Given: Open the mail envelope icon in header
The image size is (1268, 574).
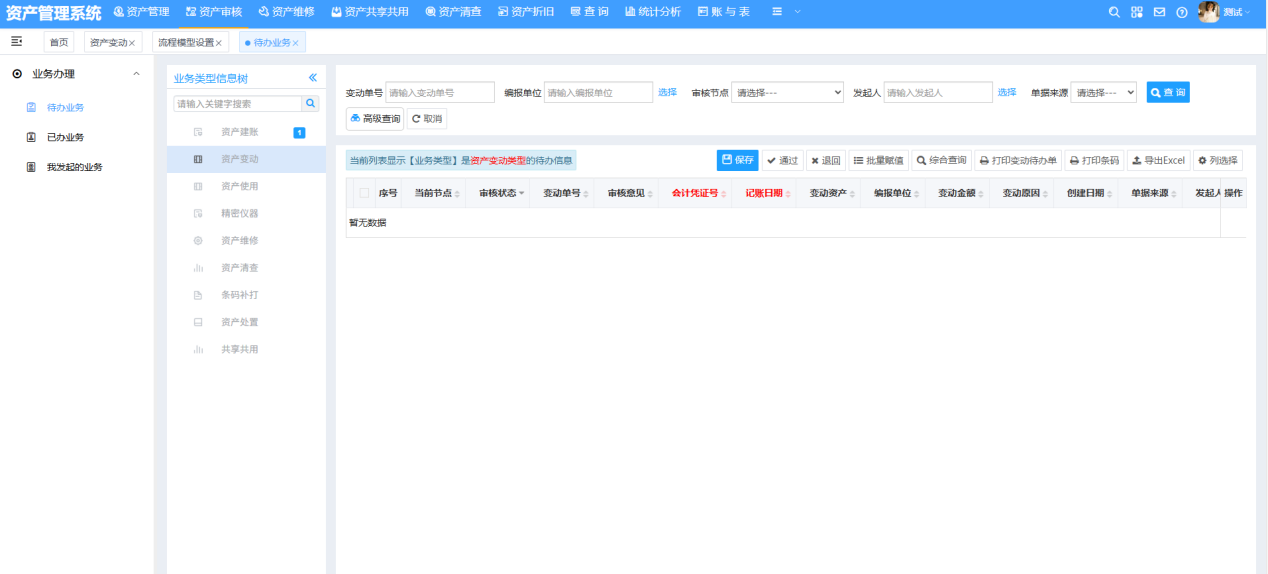Looking at the screenshot, I should 1159,12.
